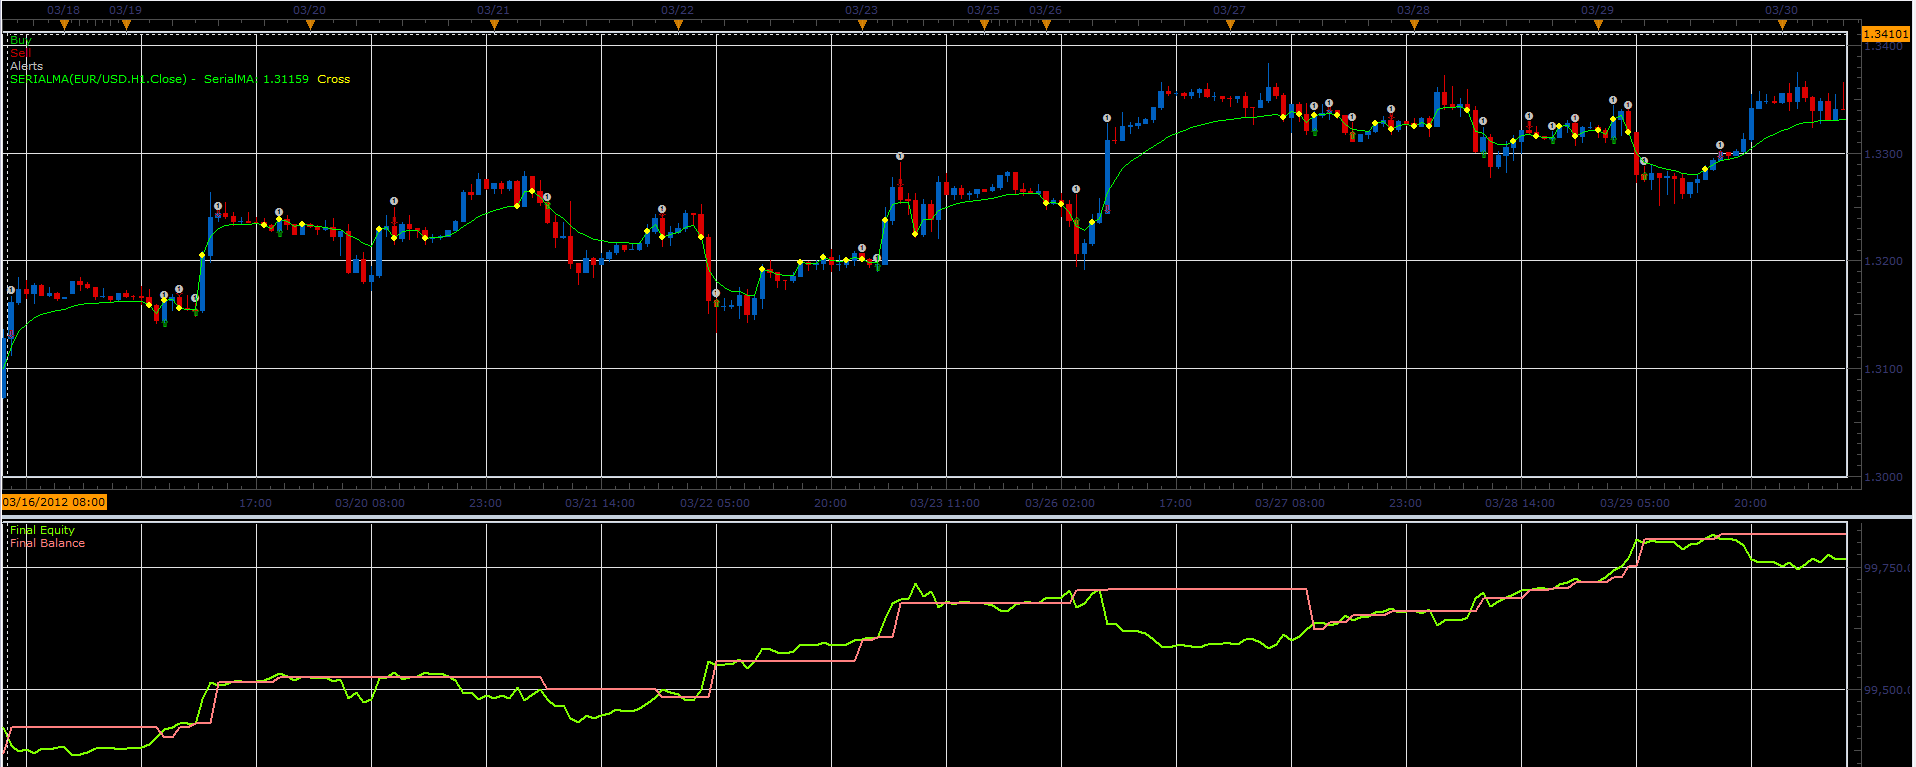Image resolution: width=1916 pixels, height=767 pixels.
Task: Click the red Sell legend label
Action: coord(20,53)
